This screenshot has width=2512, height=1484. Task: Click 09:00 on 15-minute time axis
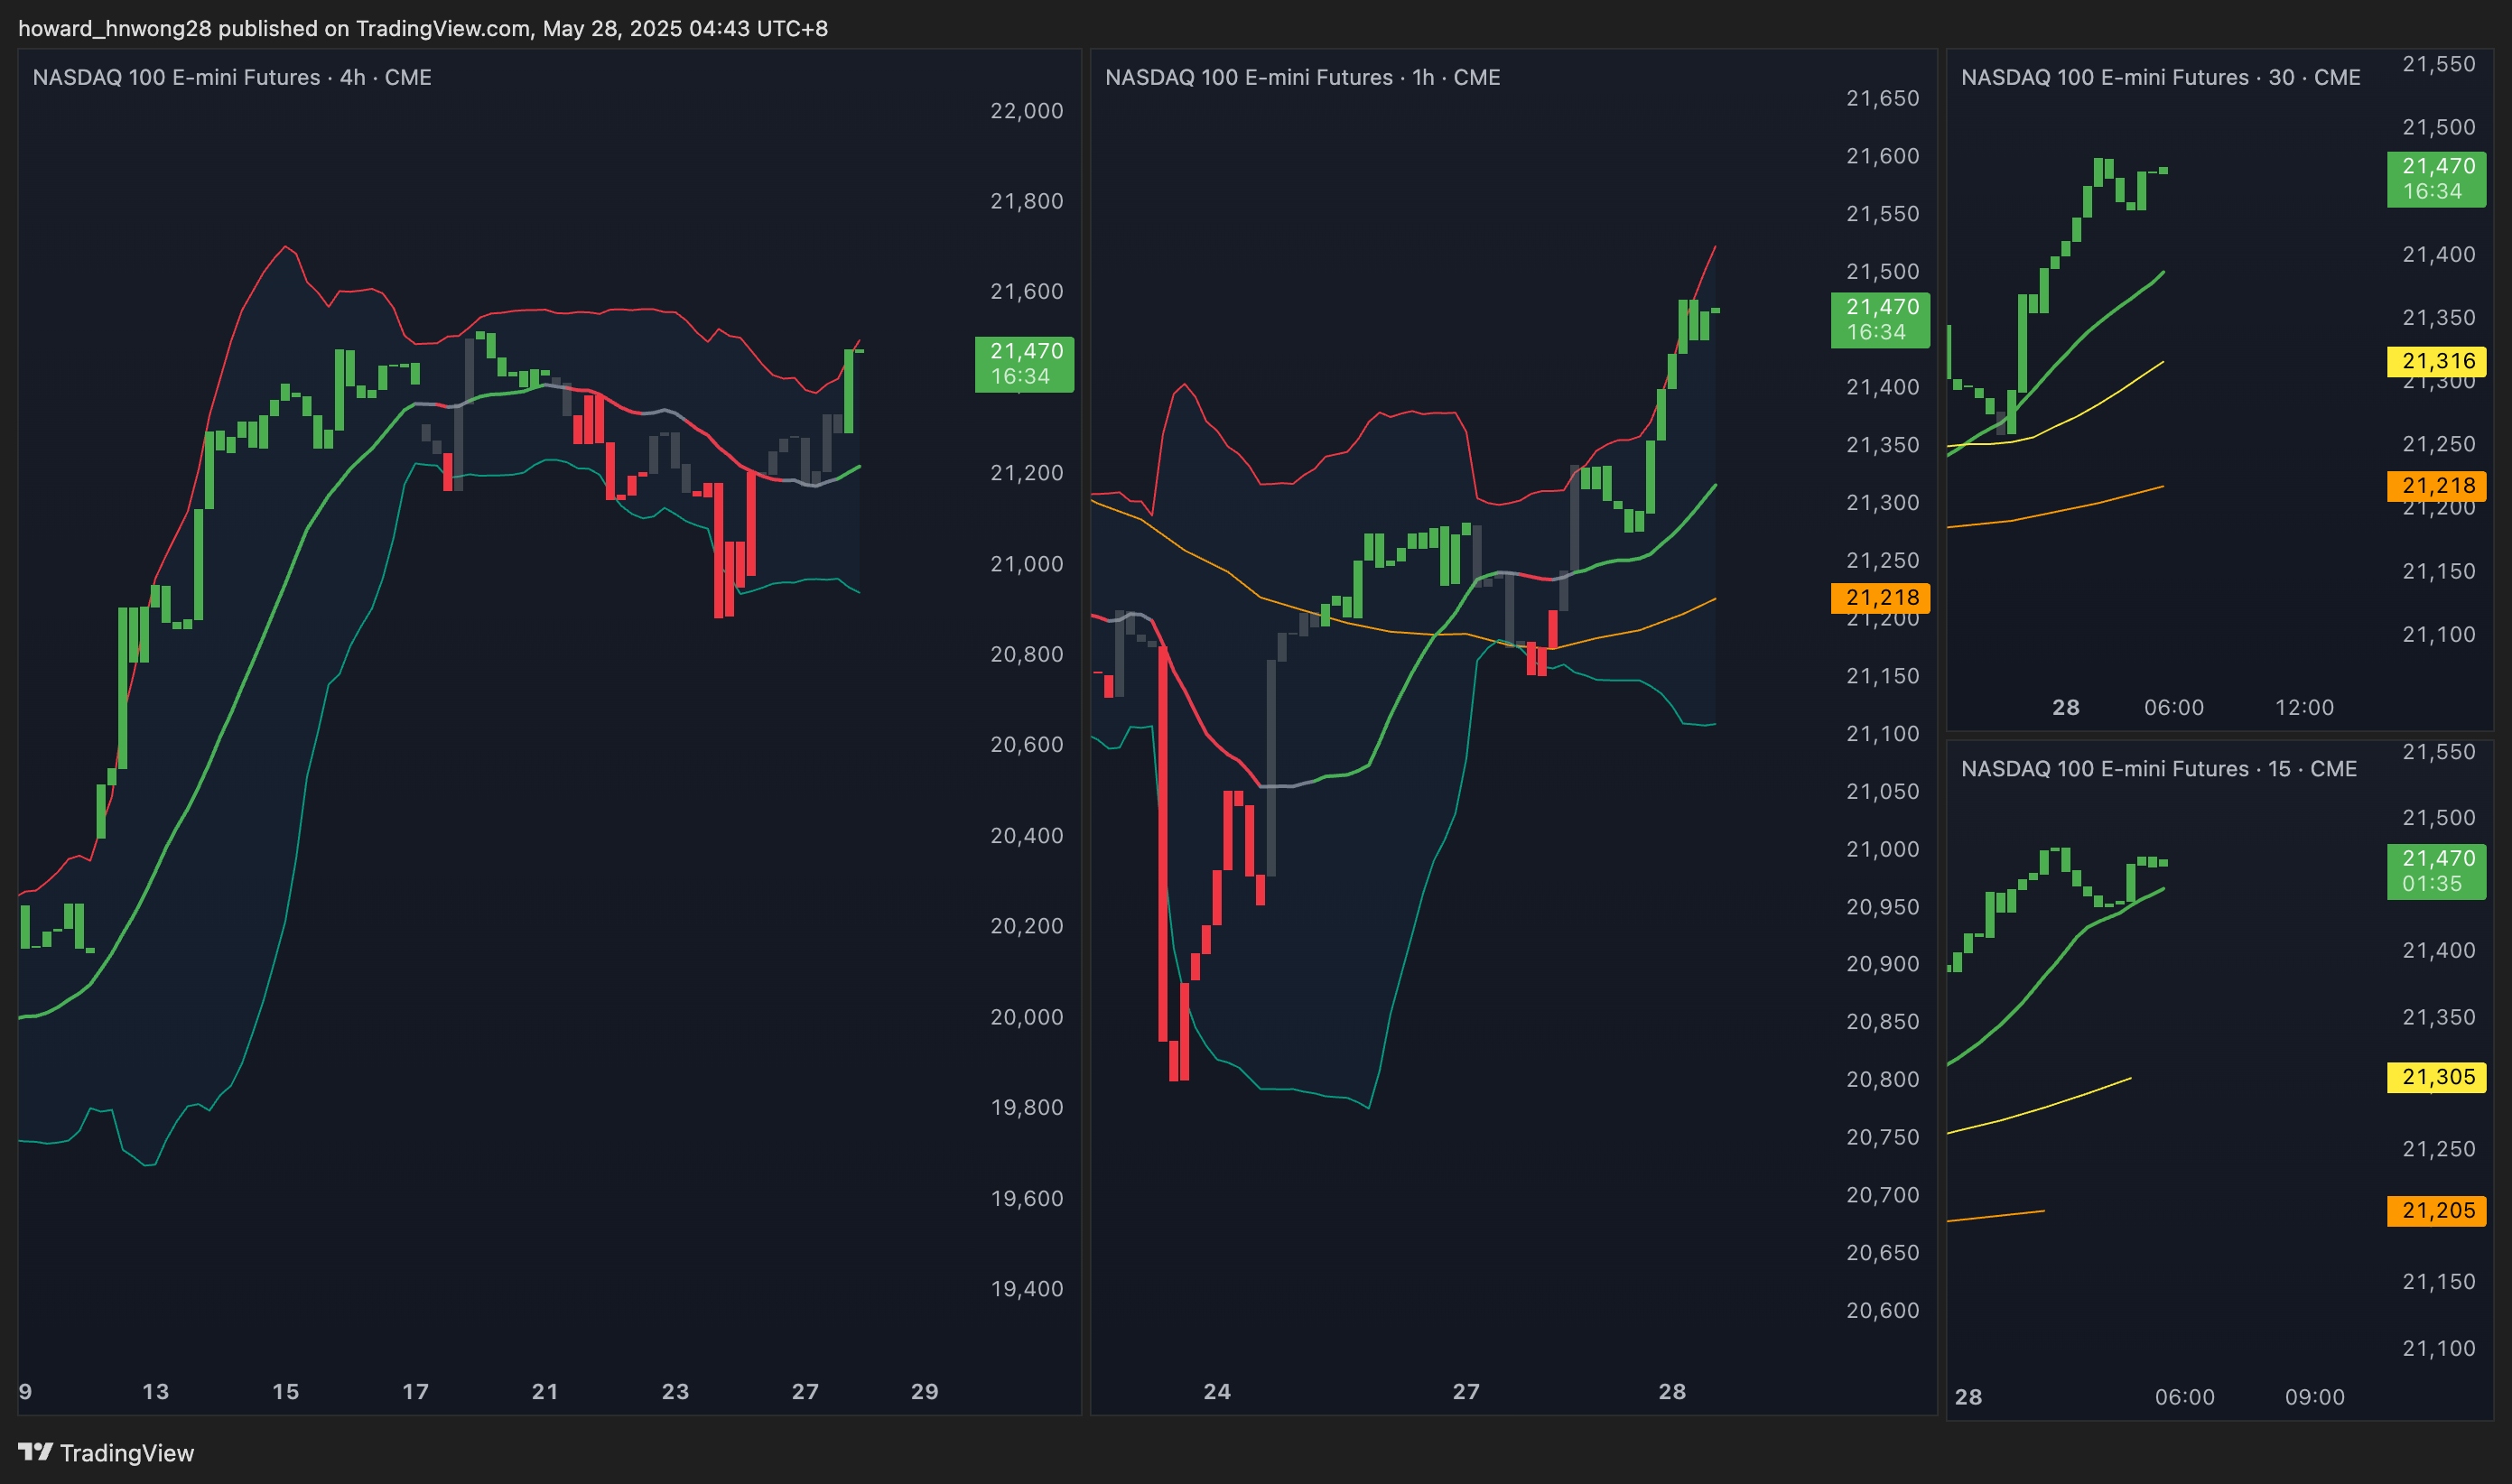point(2314,1397)
